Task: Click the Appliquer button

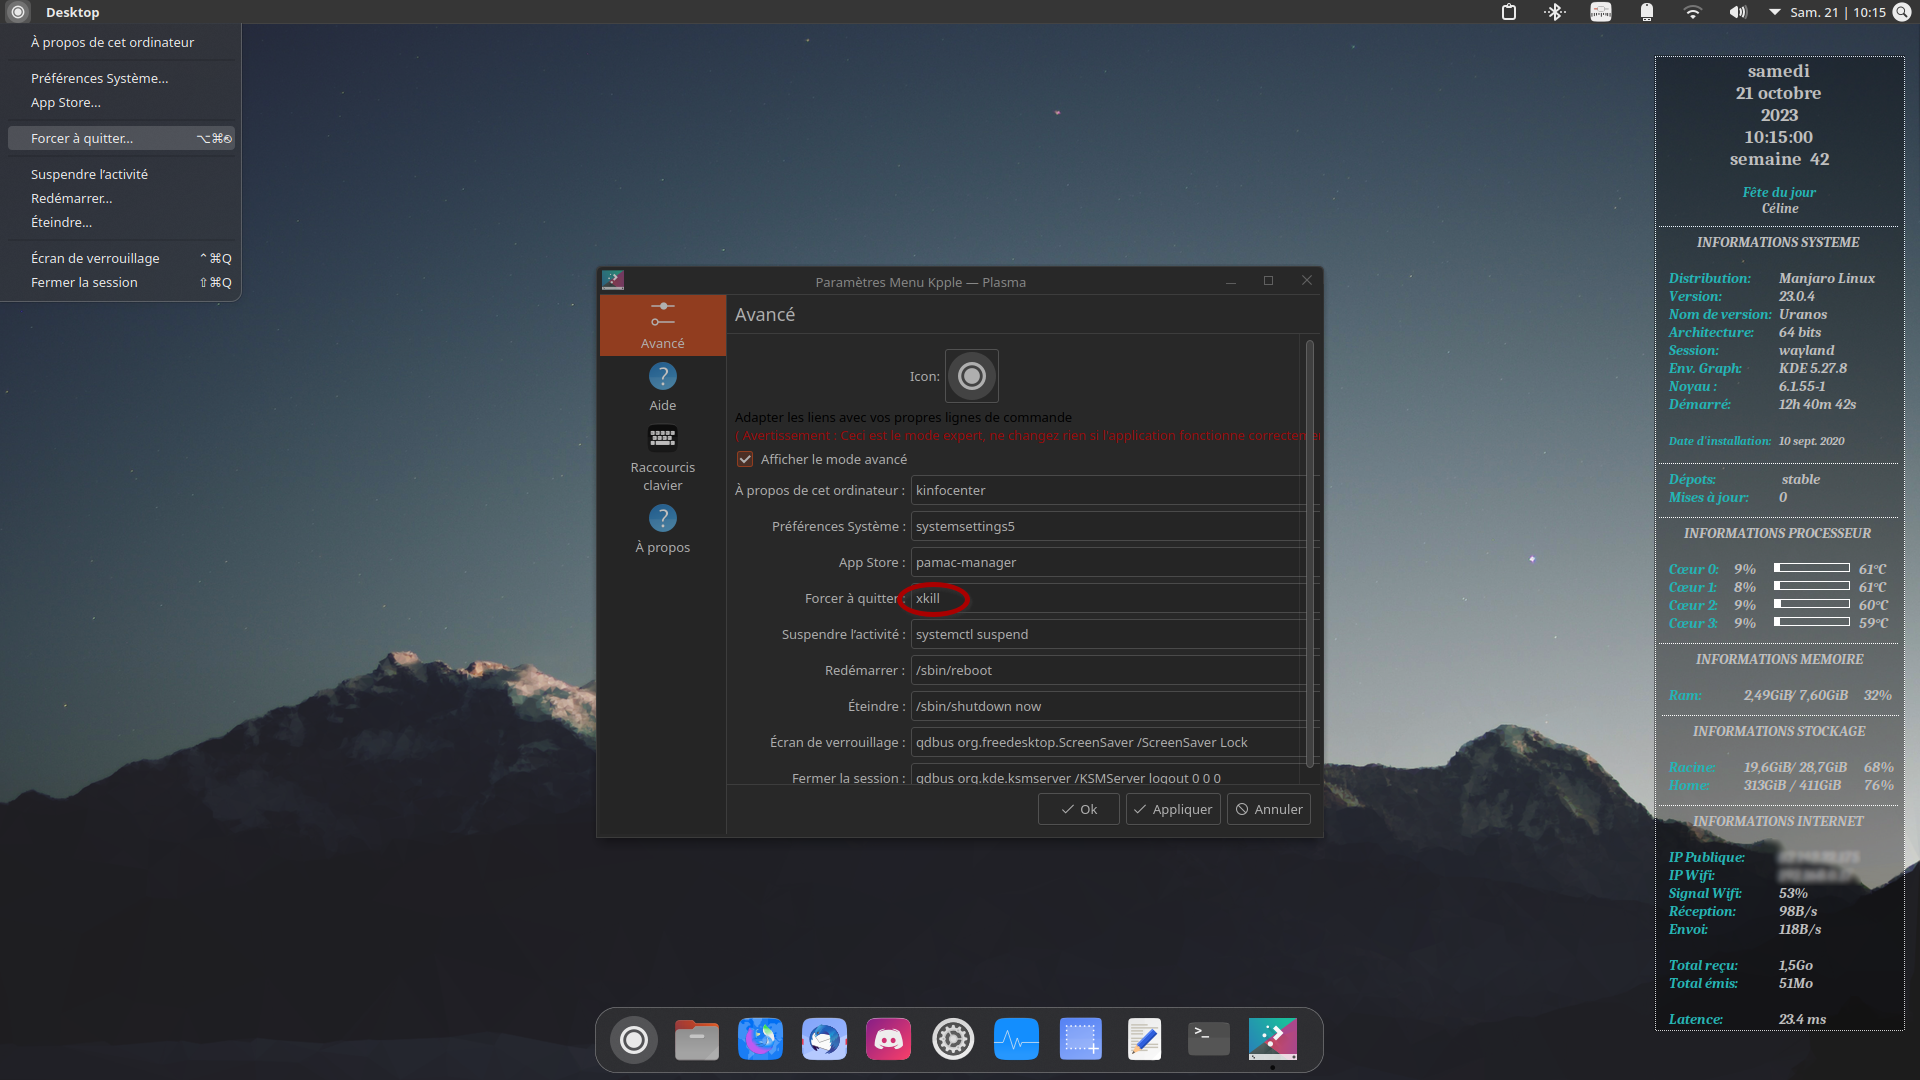Action: pyautogui.click(x=1172, y=809)
